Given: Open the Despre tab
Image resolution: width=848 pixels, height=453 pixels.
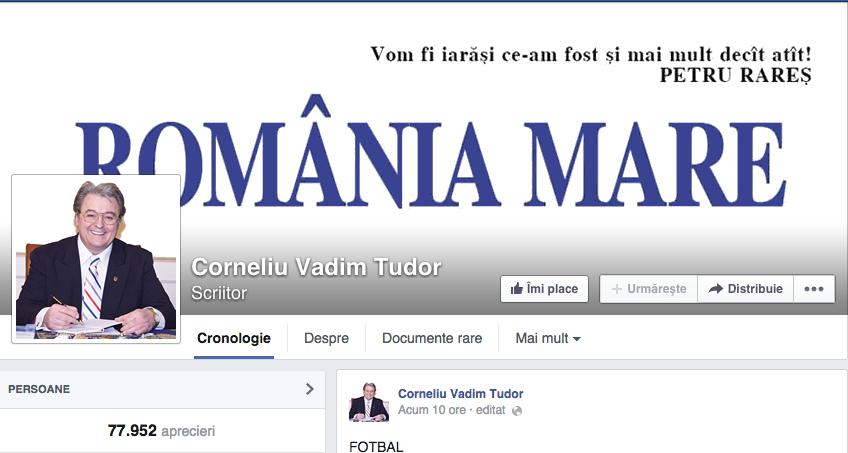Looking at the screenshot, I should click(326, 338).
